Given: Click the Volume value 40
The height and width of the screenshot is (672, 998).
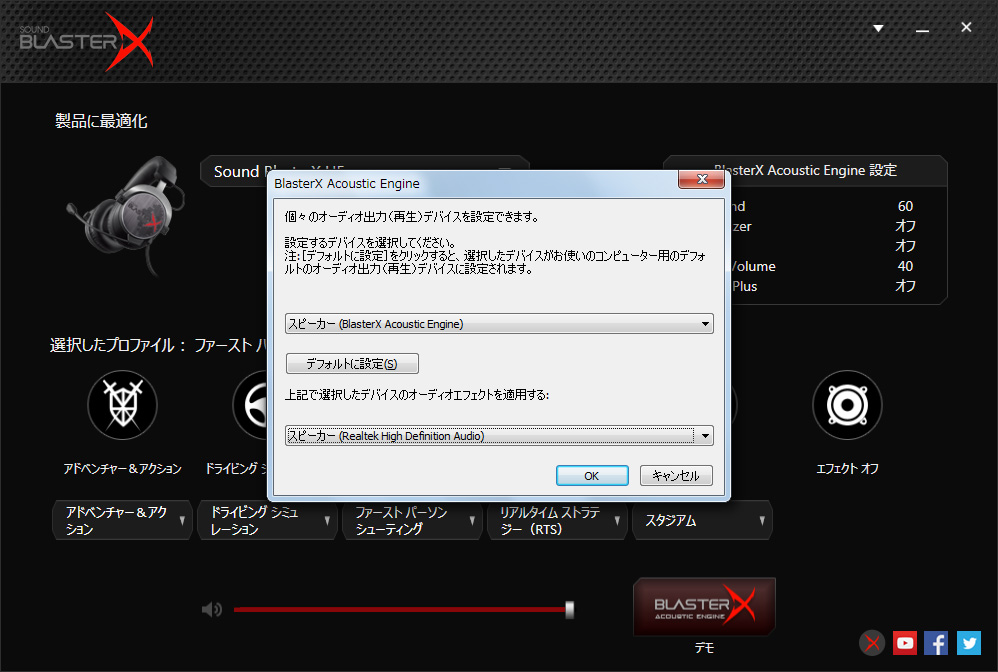Looking at the screenshot, I should point(905,266).
